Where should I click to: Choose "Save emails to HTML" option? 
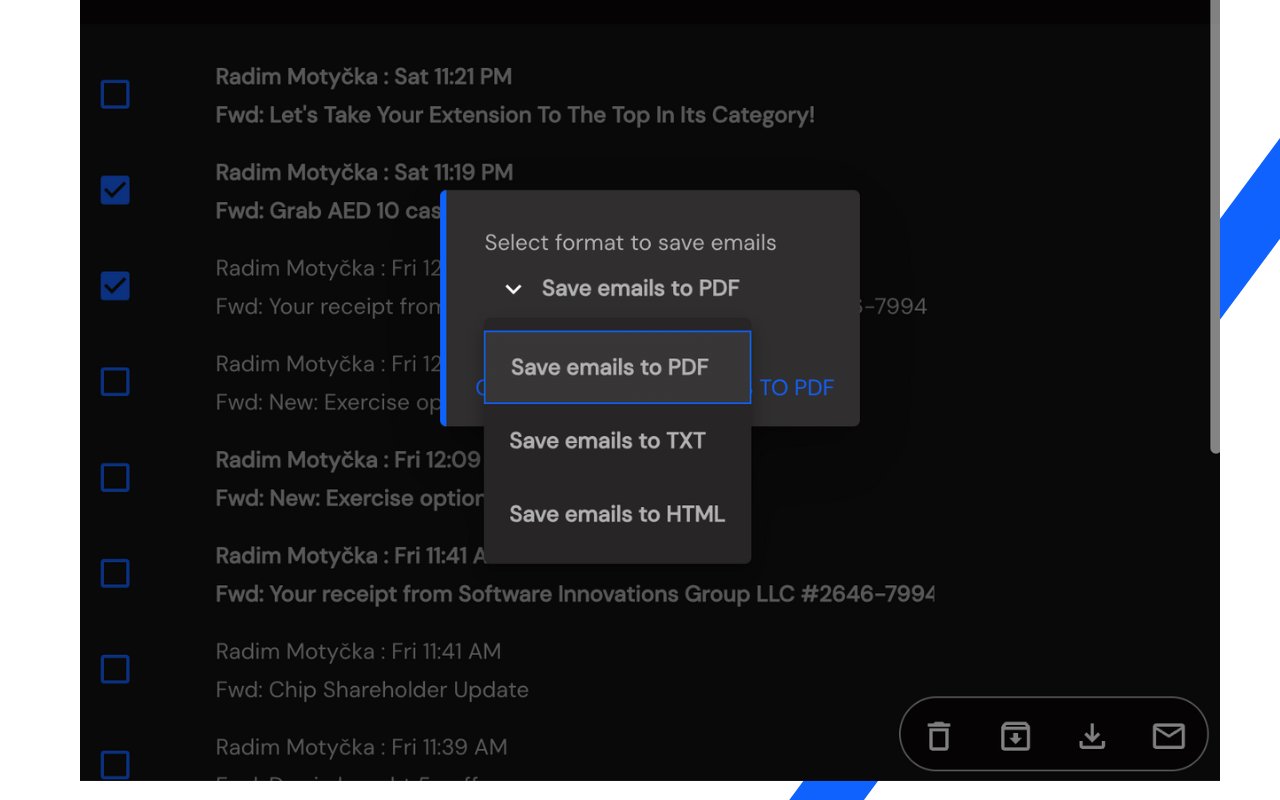pyautogui.click(x=616, y=514)
